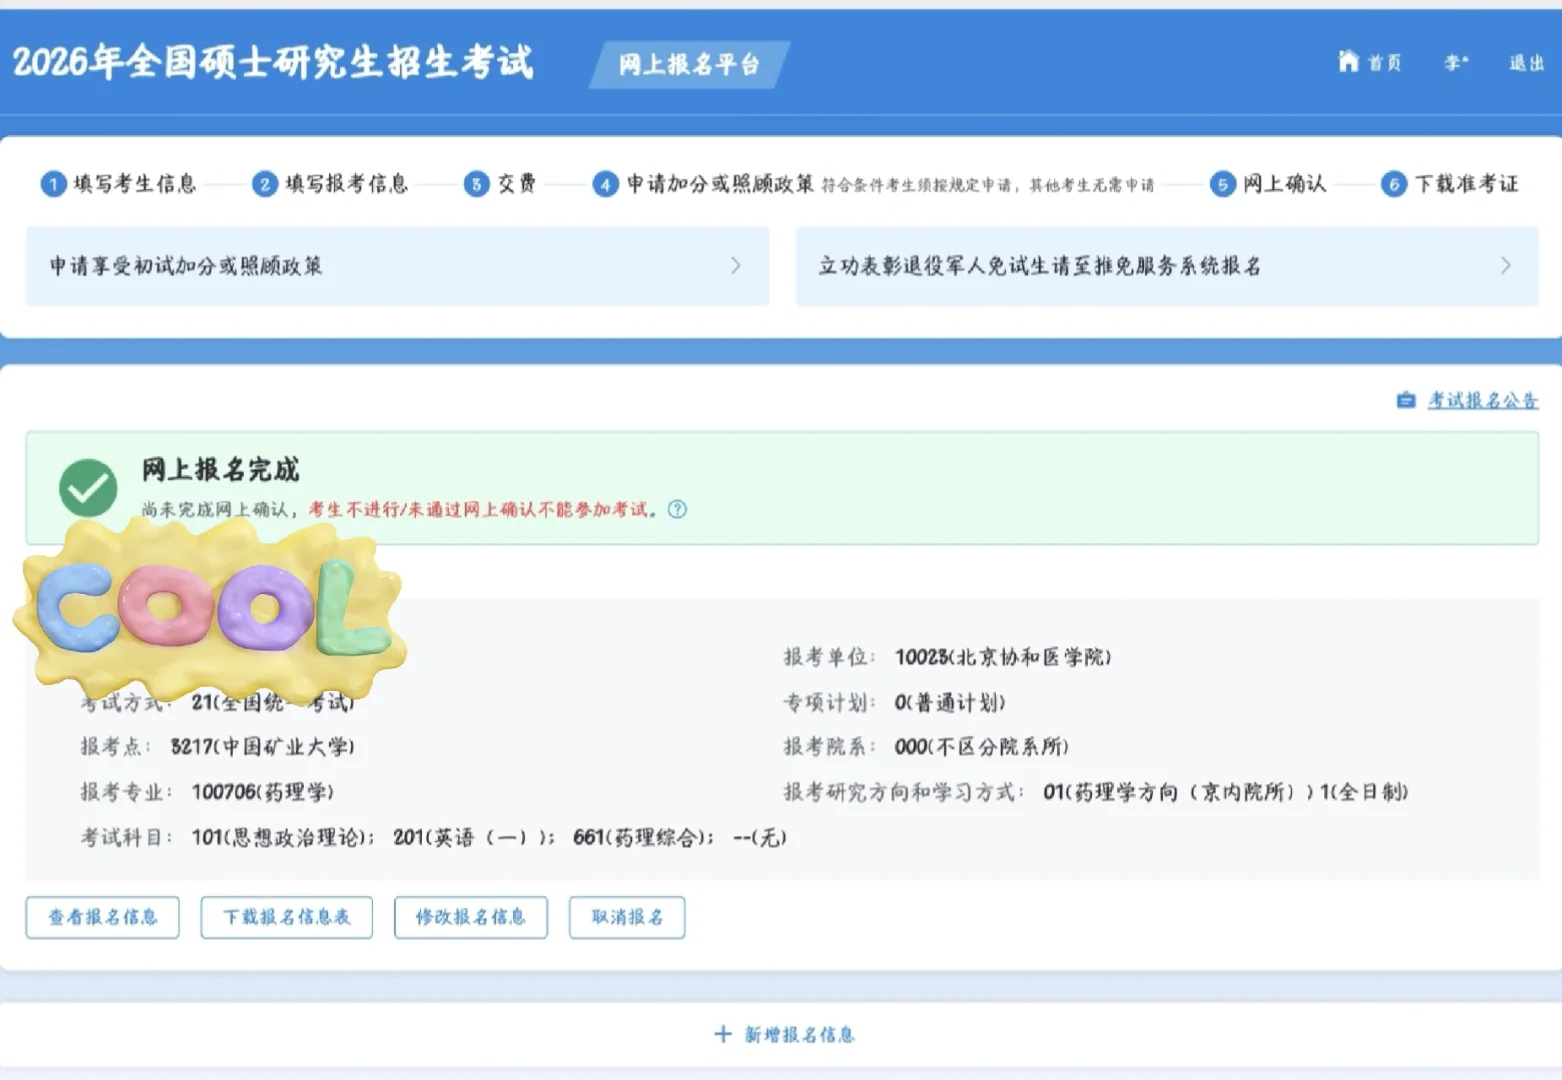The image size is (1562, 1080).
Task: Click the step 4 circle before 申请加分或照顾政策
Action: click(605, 184)
